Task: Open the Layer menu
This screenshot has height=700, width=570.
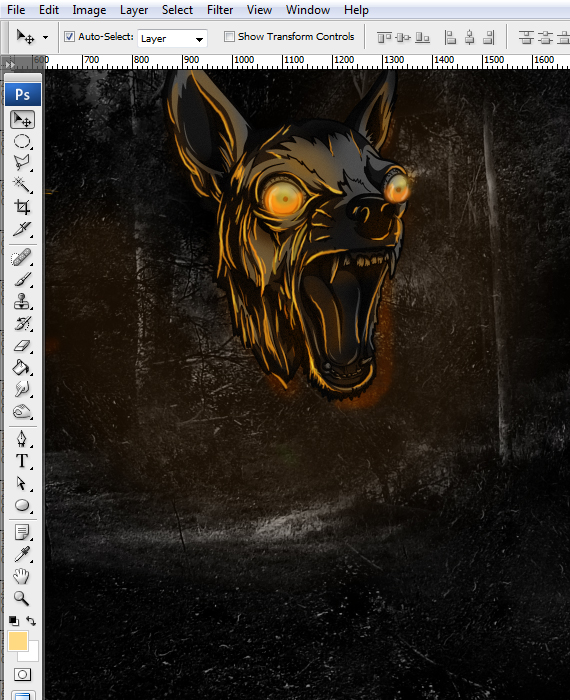Action: (x=134, y=10)
